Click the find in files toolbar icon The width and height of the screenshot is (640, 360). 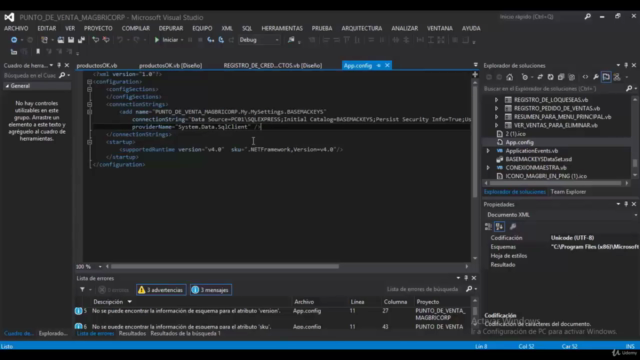(x=291, y=40)
